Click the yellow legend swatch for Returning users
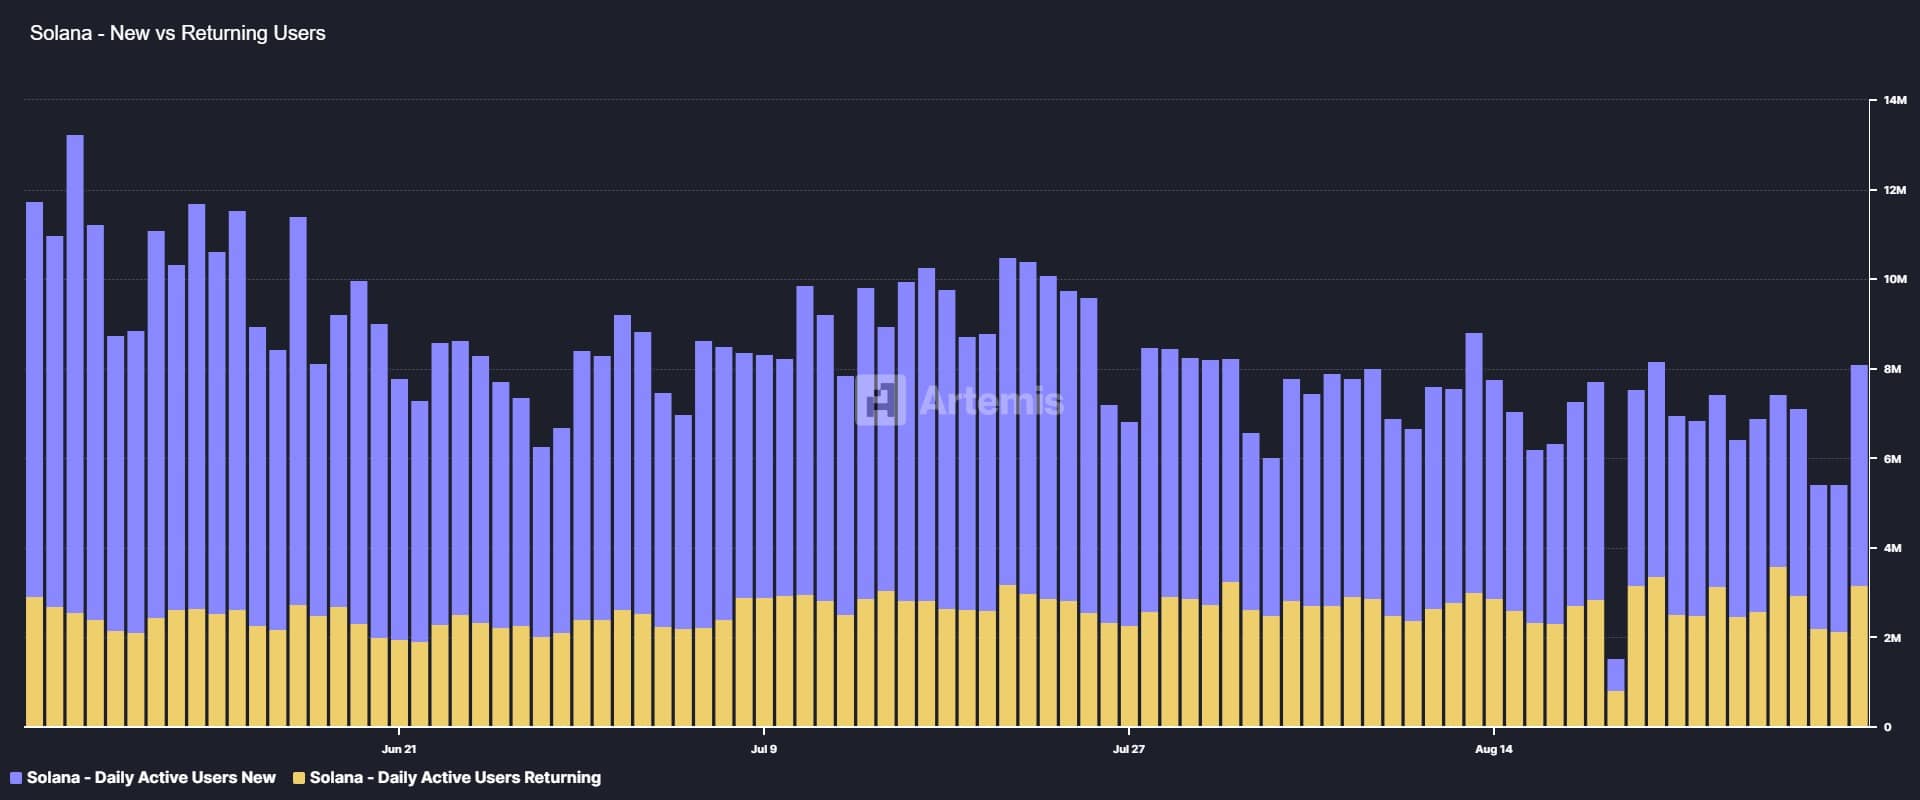The height and width of the screenshot is (800, 1920). [299, 778]
